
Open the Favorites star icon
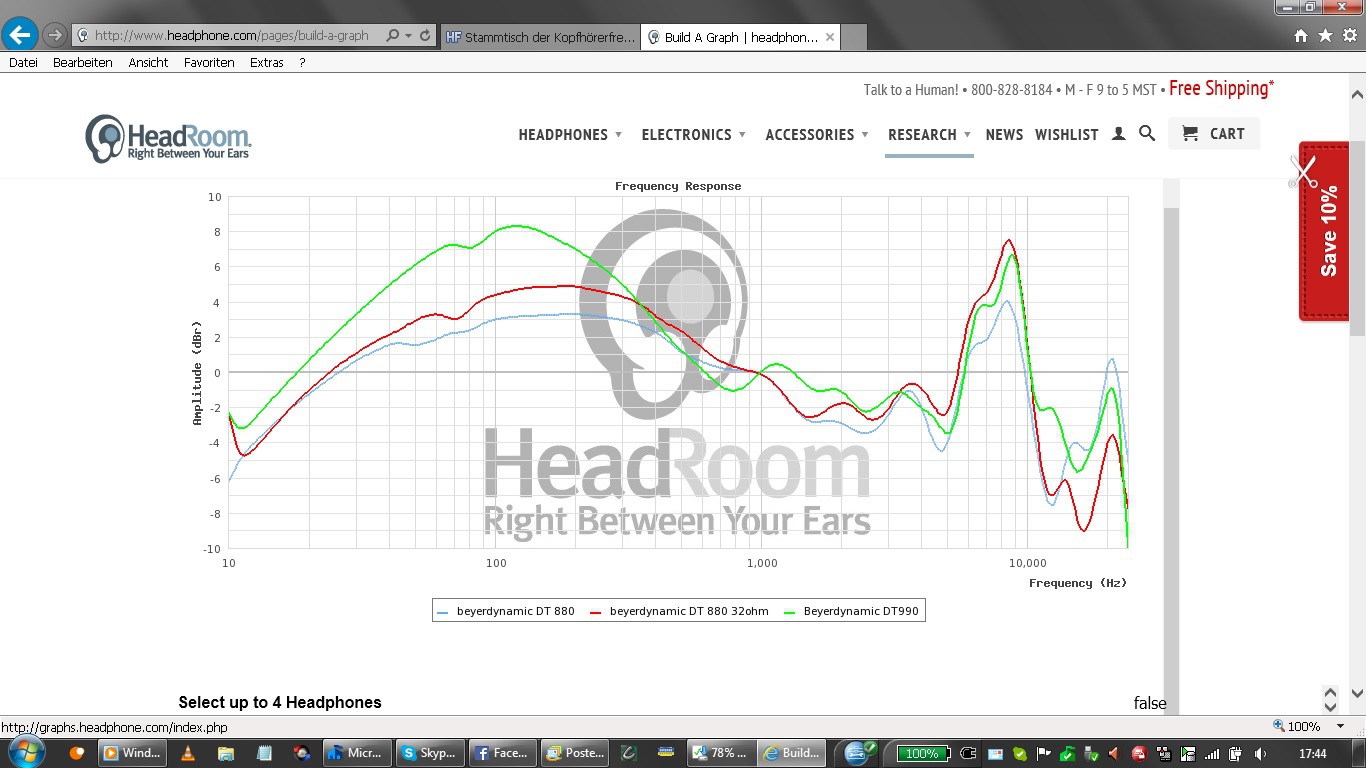pyautogui.click(x=1325, y=36)
